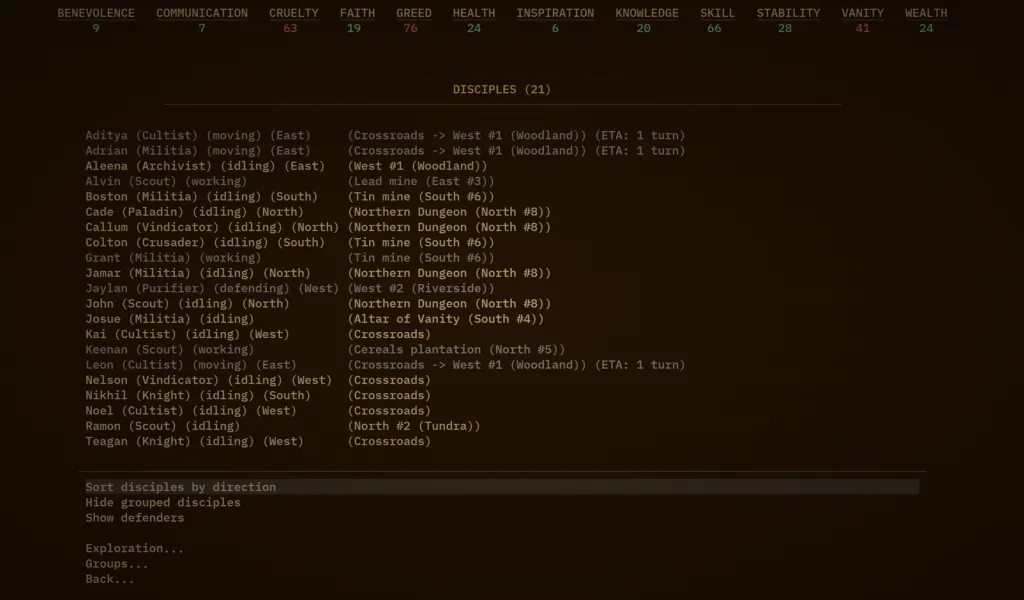Select Kai (Cultist) row

tap(258, 334)
